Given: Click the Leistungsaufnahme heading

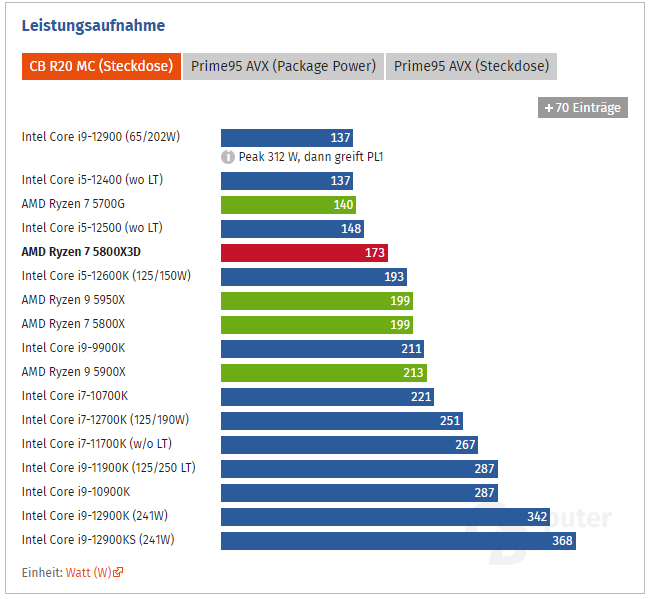Looking at the screenshot, I should point(93,25).
